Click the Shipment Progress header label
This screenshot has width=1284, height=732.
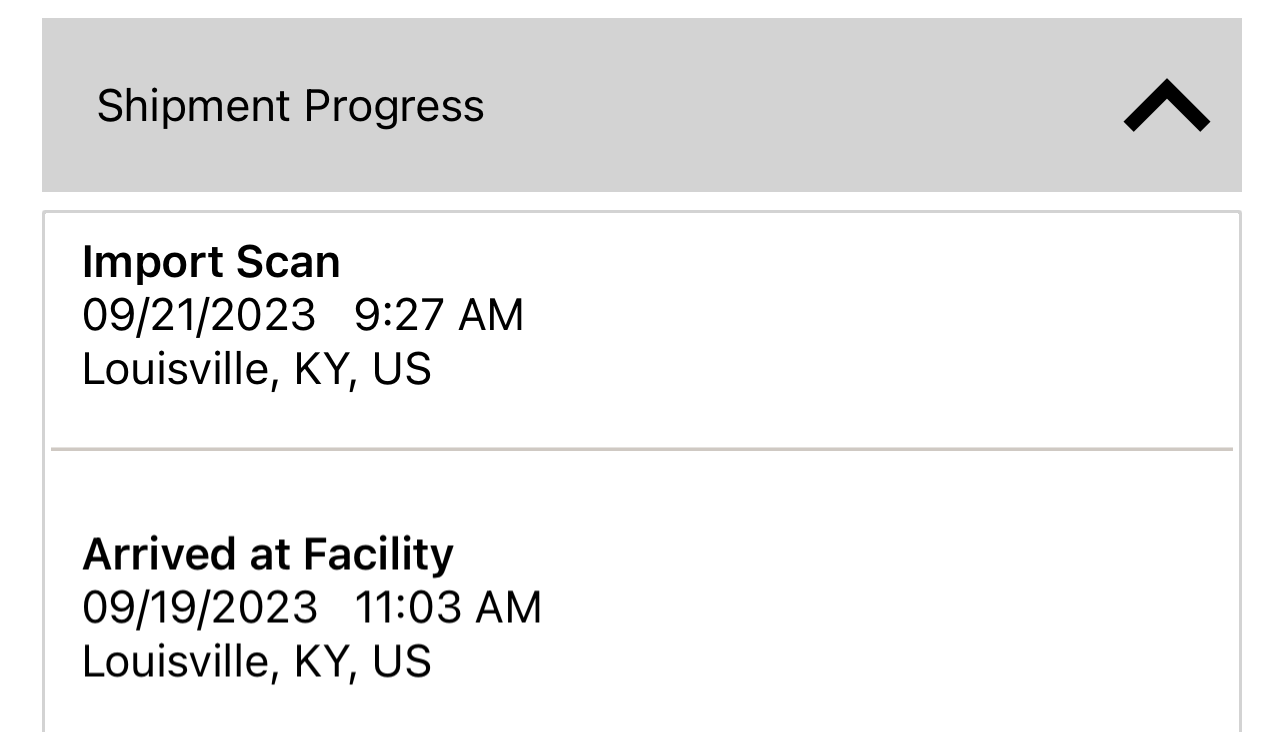[290, 106]
